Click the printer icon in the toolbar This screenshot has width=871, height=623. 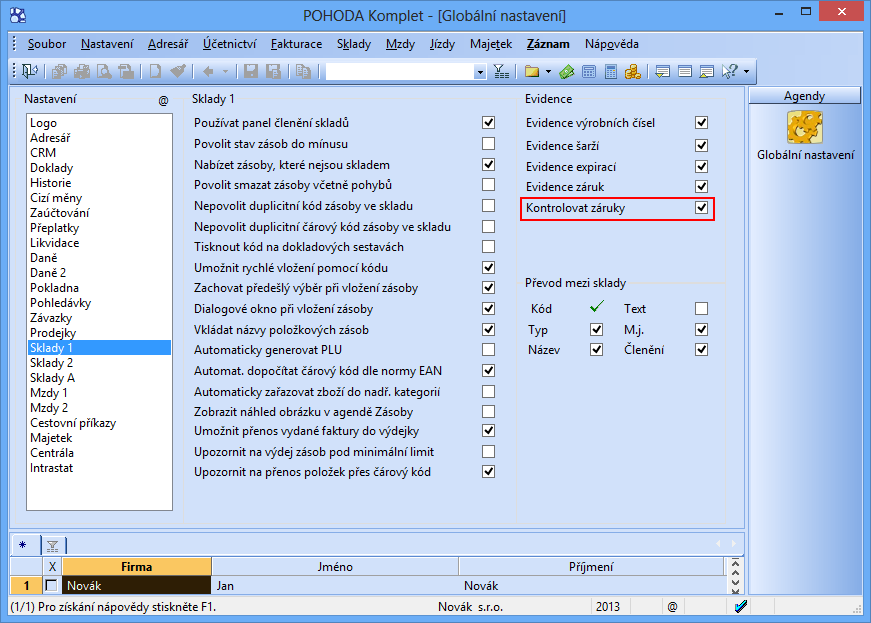[82, 71]
